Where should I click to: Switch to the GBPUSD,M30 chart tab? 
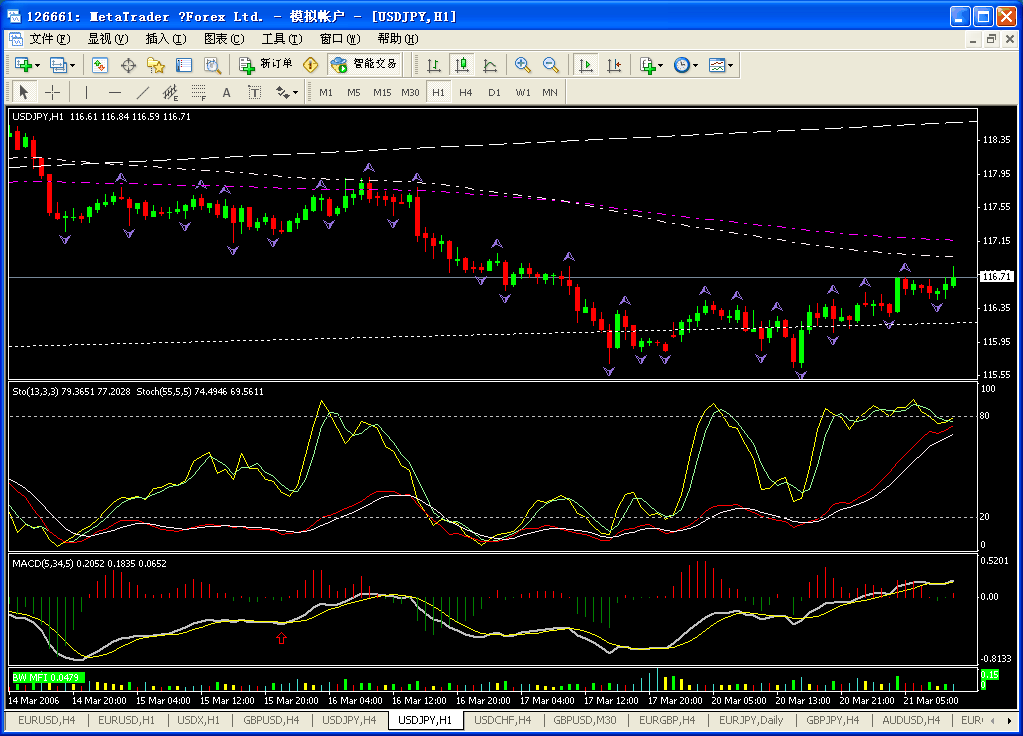(586, 720)
